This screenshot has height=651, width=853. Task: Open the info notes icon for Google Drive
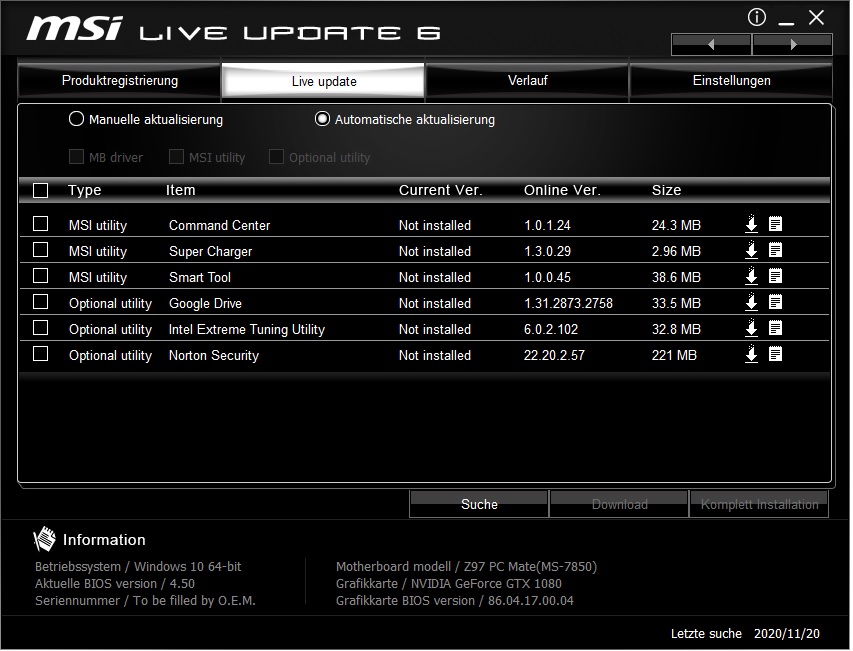pos(777,302)
